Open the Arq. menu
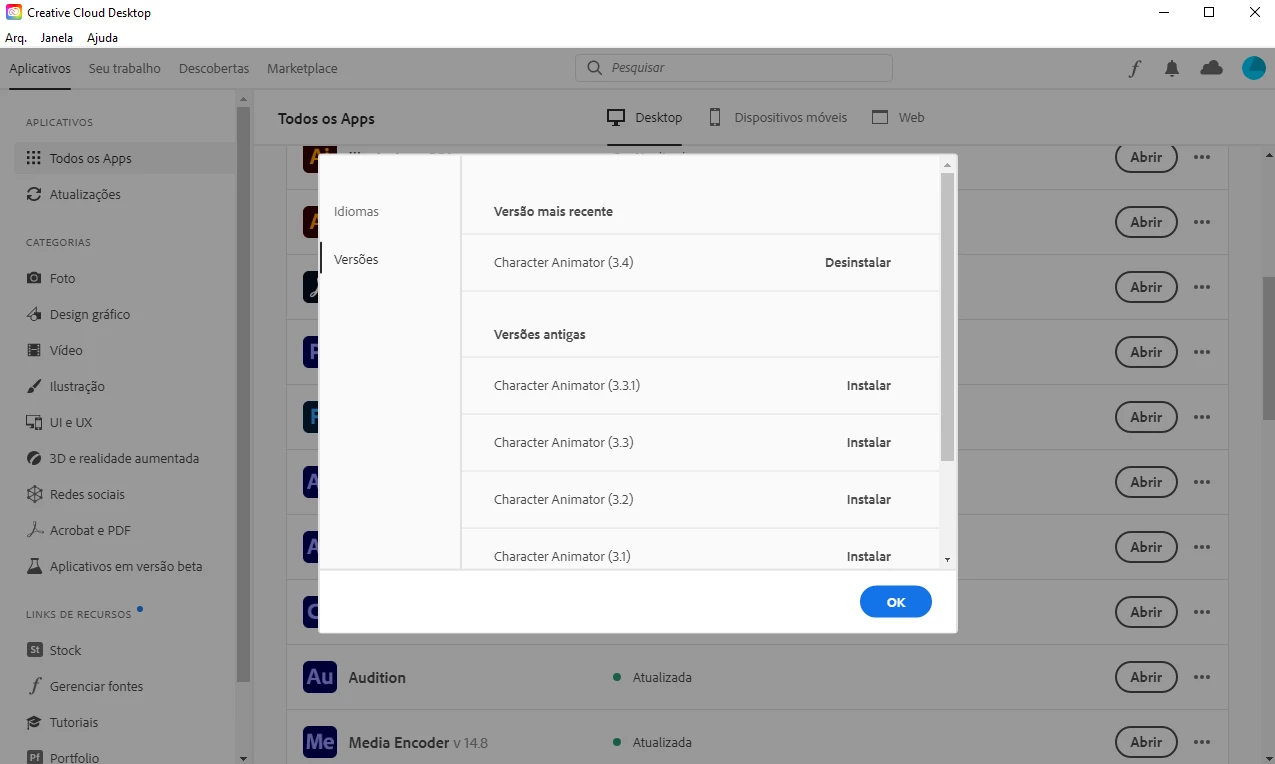The height and width of the screenshot is (764, 1275). click(x=16, y=38)
